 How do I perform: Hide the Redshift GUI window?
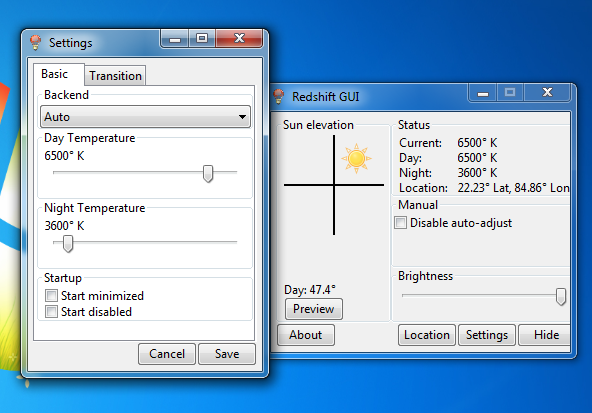pyautogui.click(x=545, y=335)
